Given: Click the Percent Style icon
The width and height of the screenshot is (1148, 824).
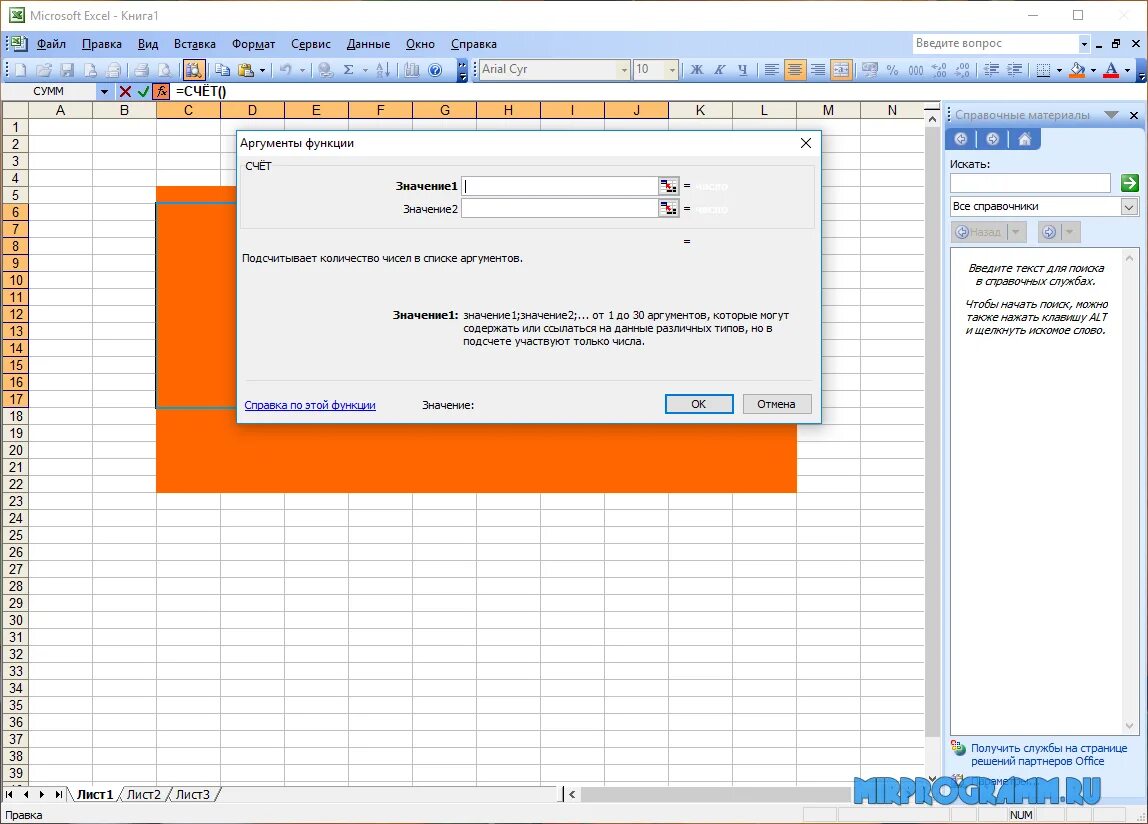Looking at the screenshot, I should click(892, 69).
